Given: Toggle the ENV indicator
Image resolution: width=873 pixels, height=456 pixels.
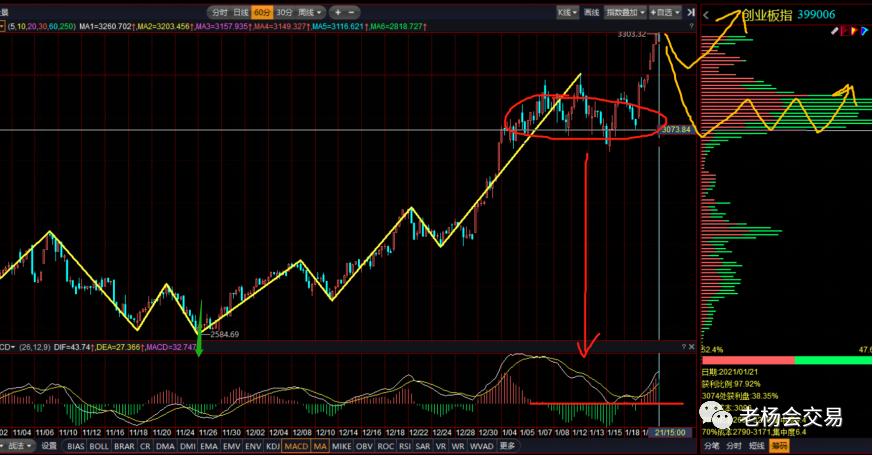Looking at the screenshot, I should click(253, 446).
